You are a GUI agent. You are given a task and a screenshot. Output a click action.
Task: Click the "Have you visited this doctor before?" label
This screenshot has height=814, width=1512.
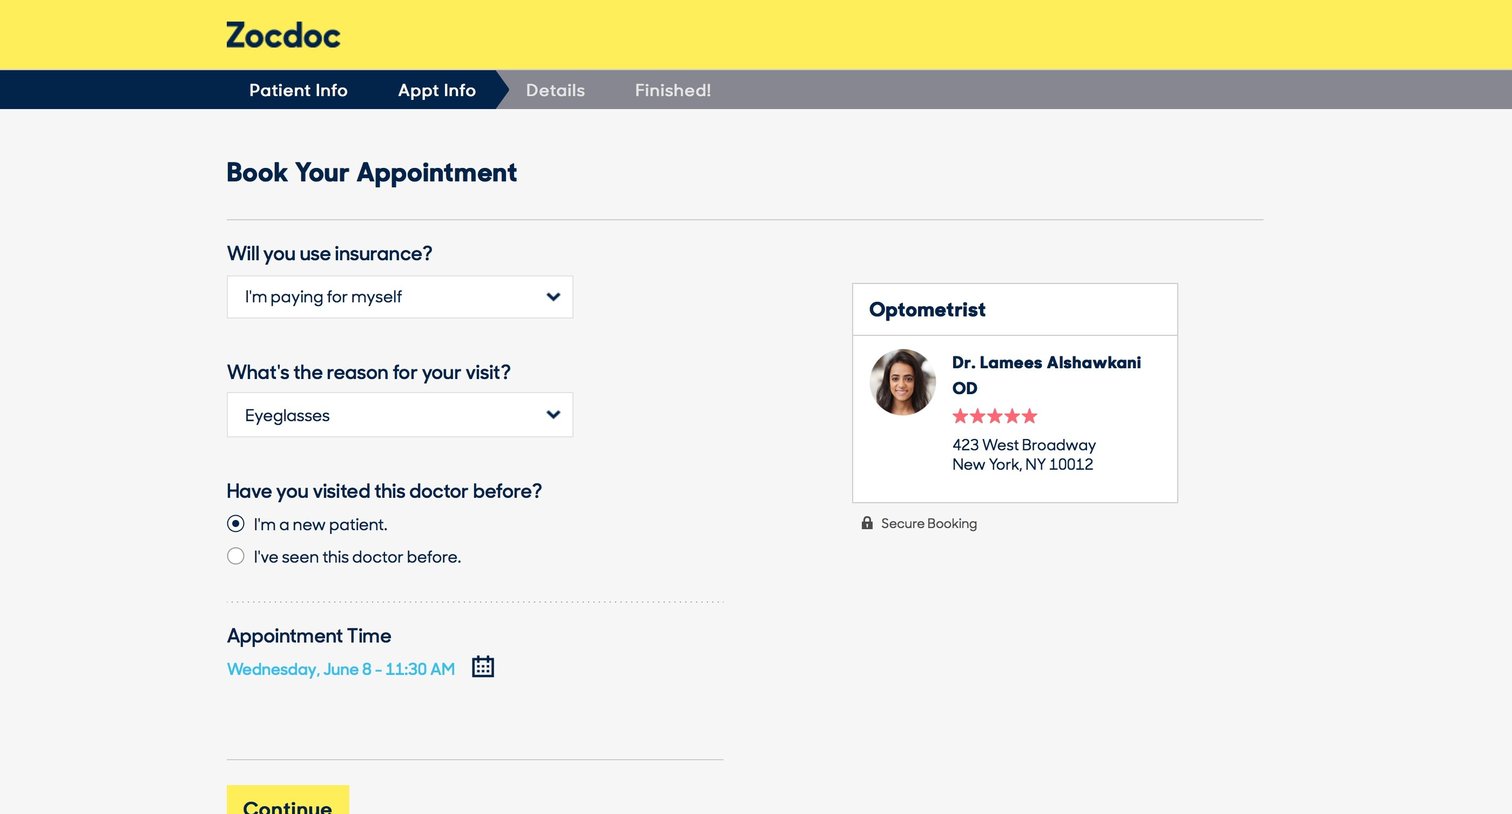(384, 491)
